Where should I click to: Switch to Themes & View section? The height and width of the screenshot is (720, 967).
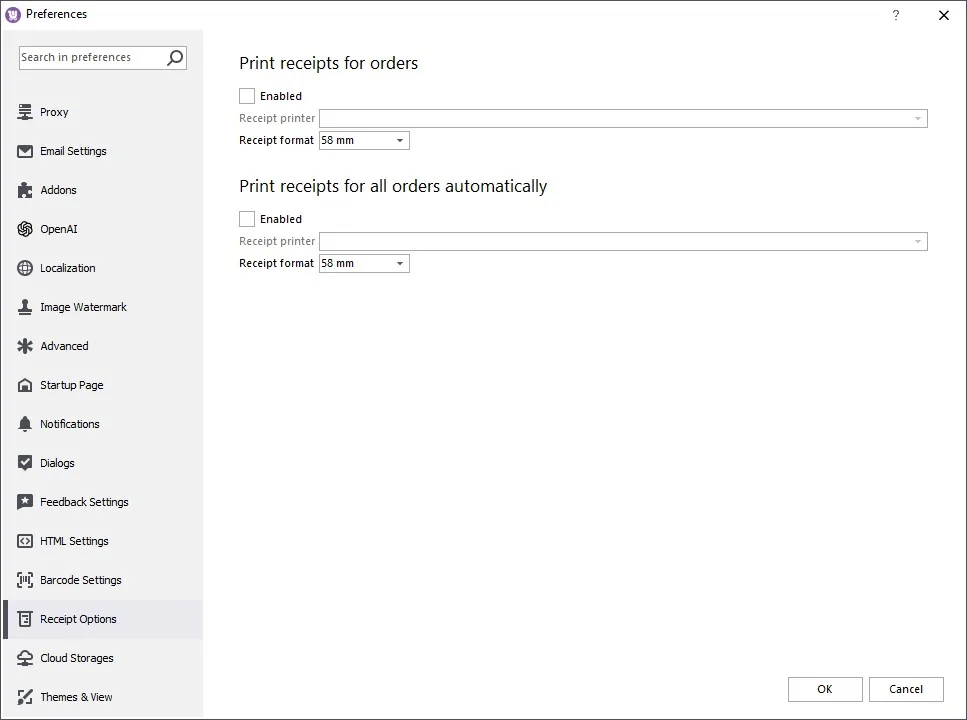point(76,697)
